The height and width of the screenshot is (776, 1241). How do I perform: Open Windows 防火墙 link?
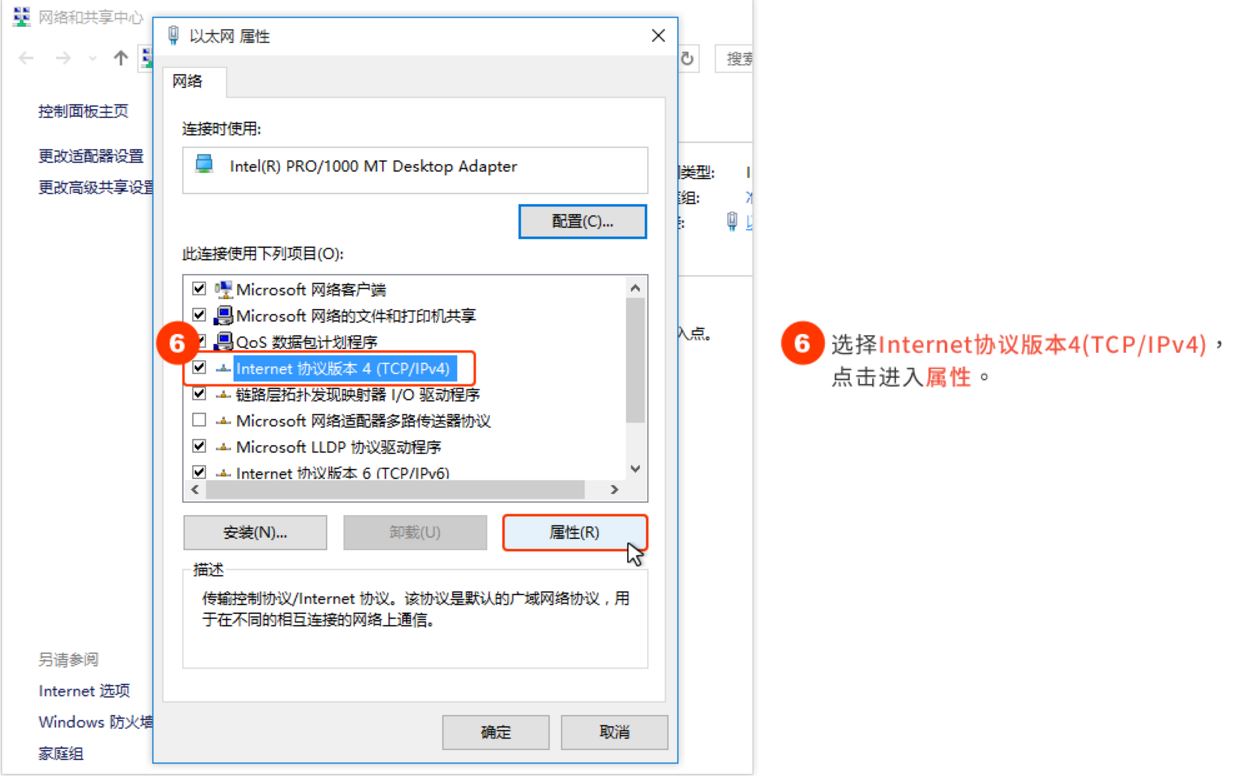coord(96,722)
